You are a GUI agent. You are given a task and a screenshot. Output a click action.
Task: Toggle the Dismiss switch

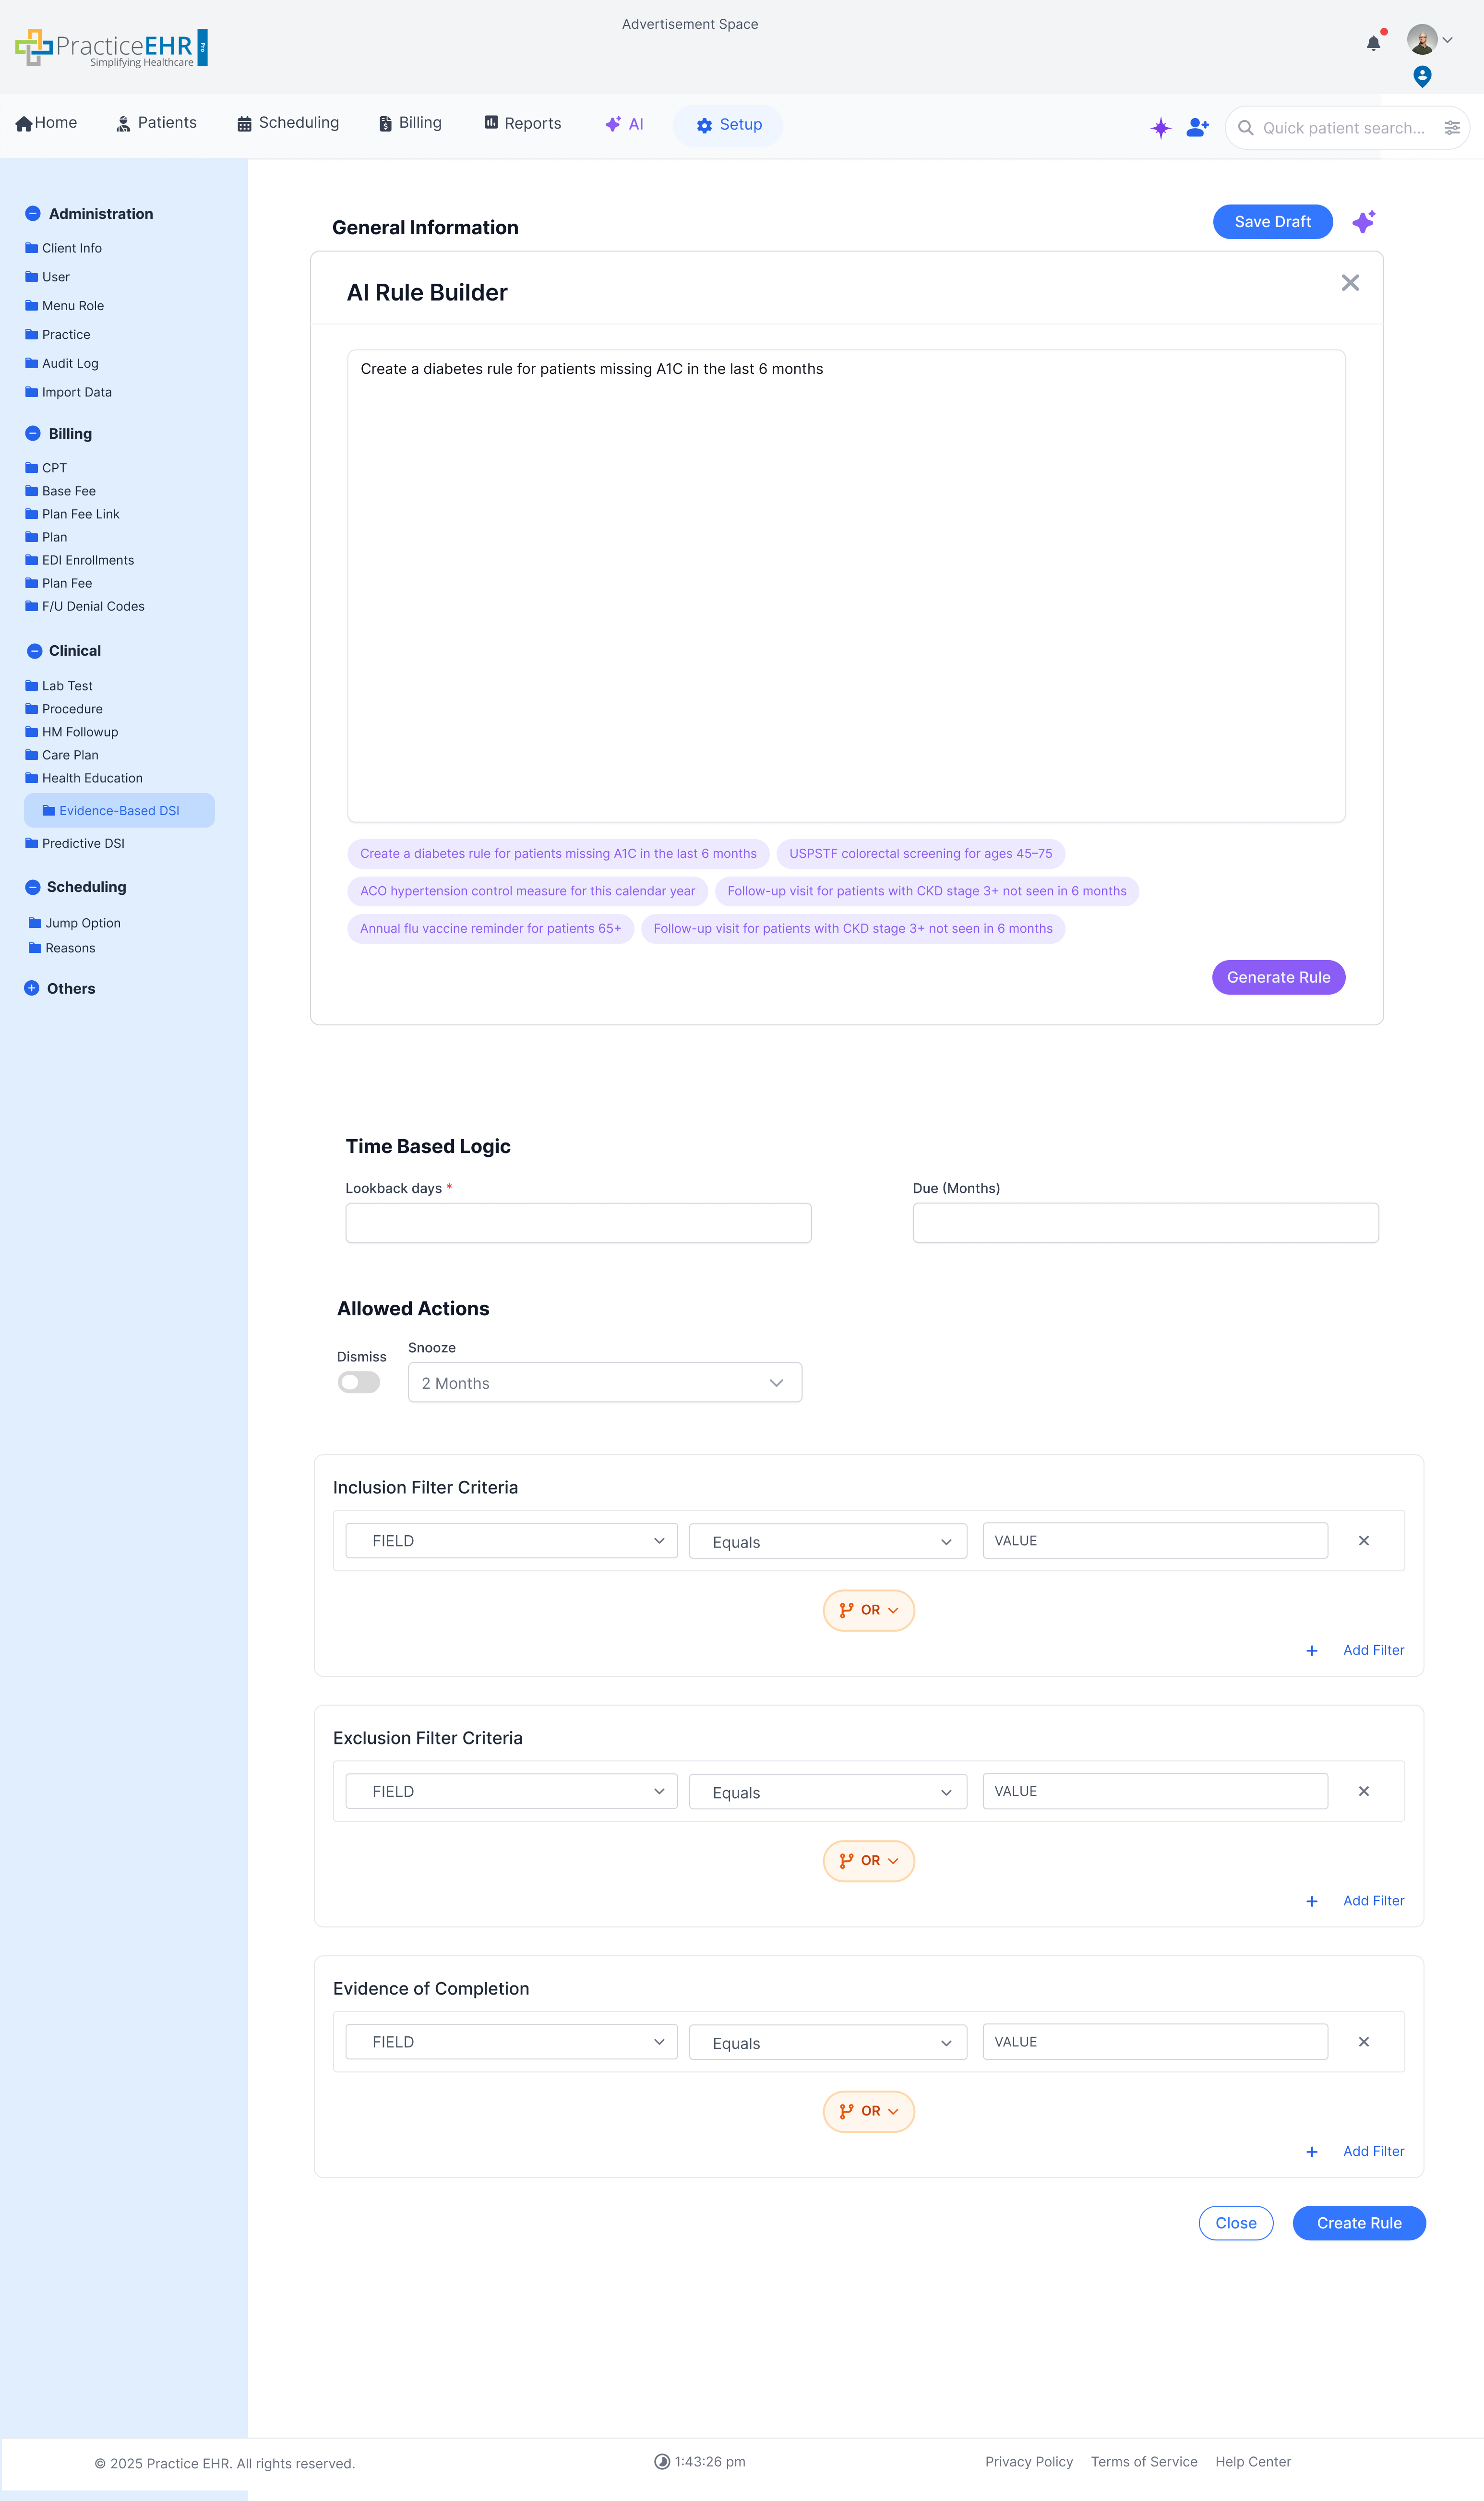(x=359, y=1381)
